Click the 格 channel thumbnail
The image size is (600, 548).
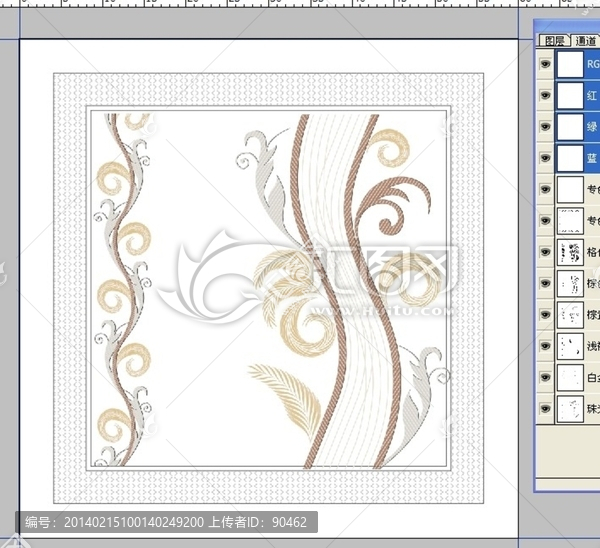(x=570, y=252)
